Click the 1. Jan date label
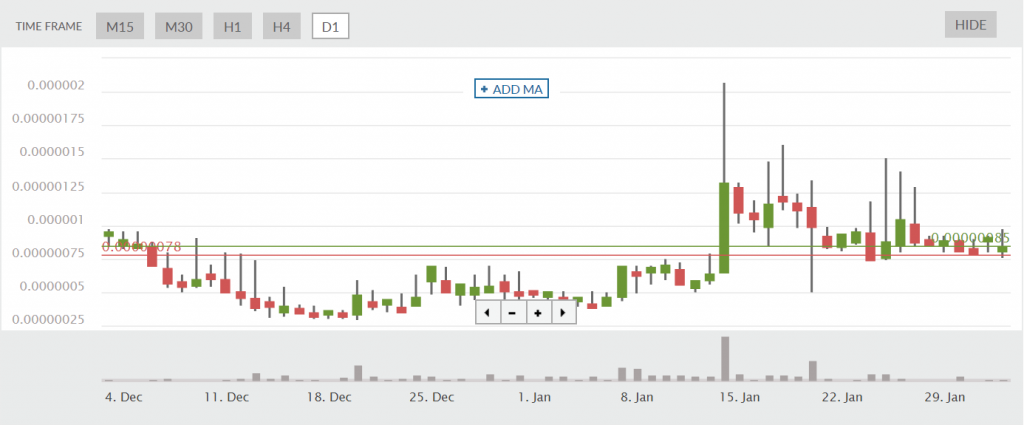Viewport: 1024px width, 425px height. pyautogui.click(x=534, y=397)
